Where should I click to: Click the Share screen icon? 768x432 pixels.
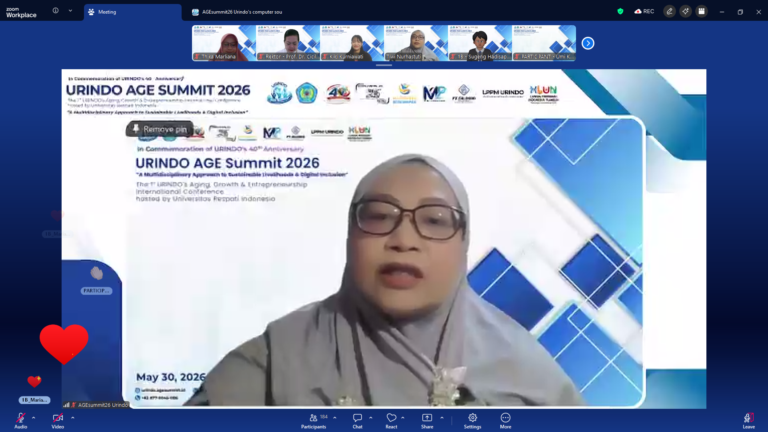point(427,420)
